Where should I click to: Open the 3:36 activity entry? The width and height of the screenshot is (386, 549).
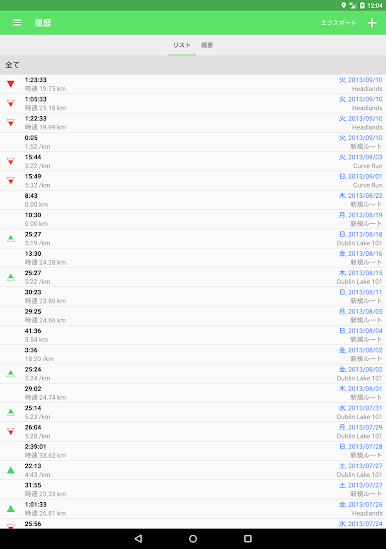tap(193, 354)
